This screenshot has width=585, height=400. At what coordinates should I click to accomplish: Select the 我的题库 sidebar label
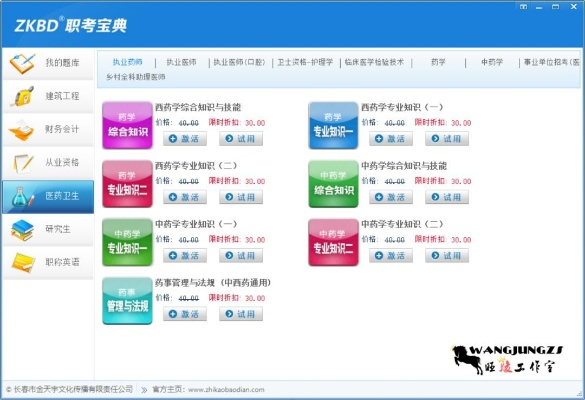pyautogui.click(x=62, y=63)
